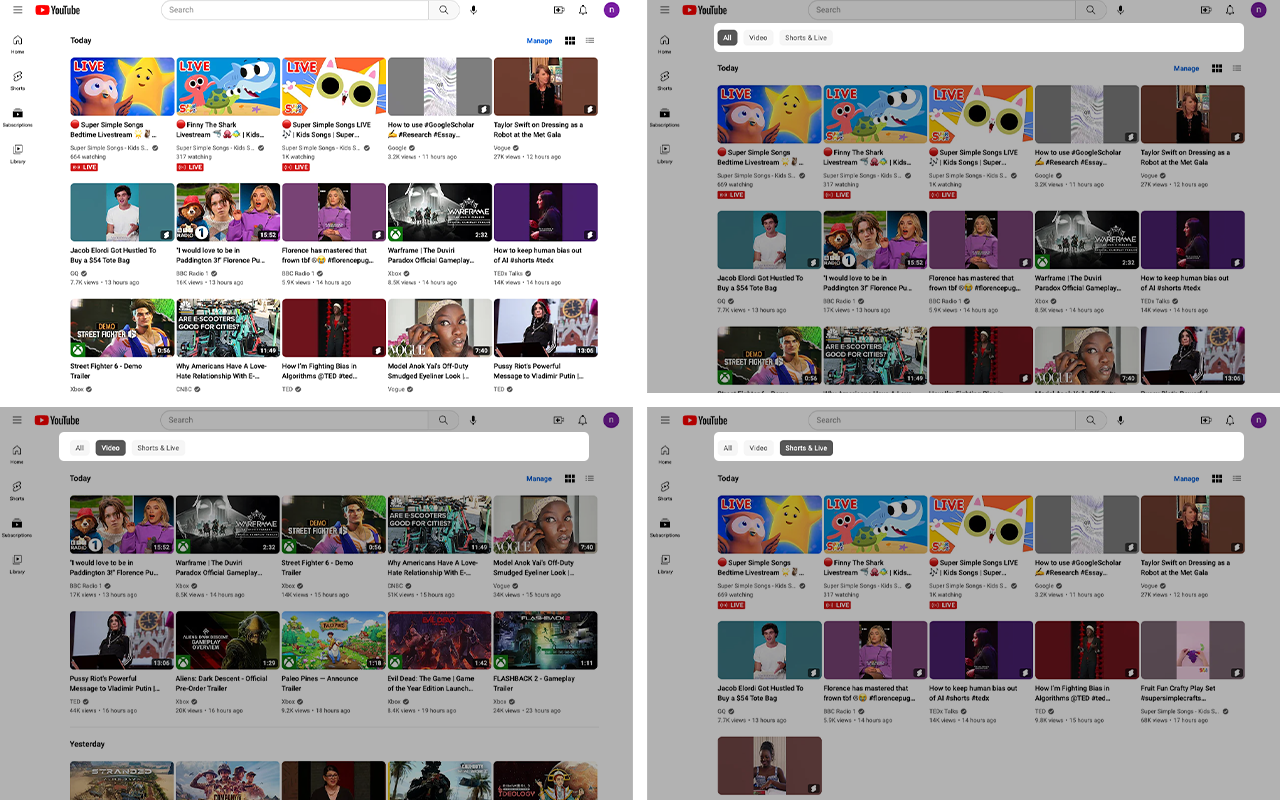Click 'FLASHBACK 2 - Gameplay Trailer' title text
Viewport: 1280px width, 800px height.
[x=535, y=682]
